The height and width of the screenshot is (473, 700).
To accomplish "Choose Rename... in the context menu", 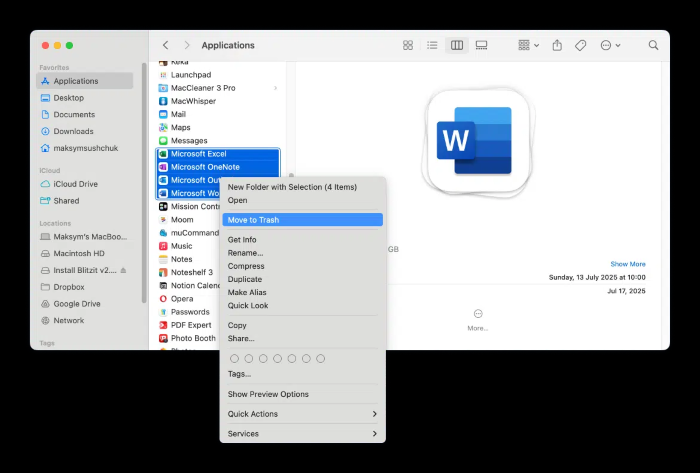I will [x=302, y=253].
